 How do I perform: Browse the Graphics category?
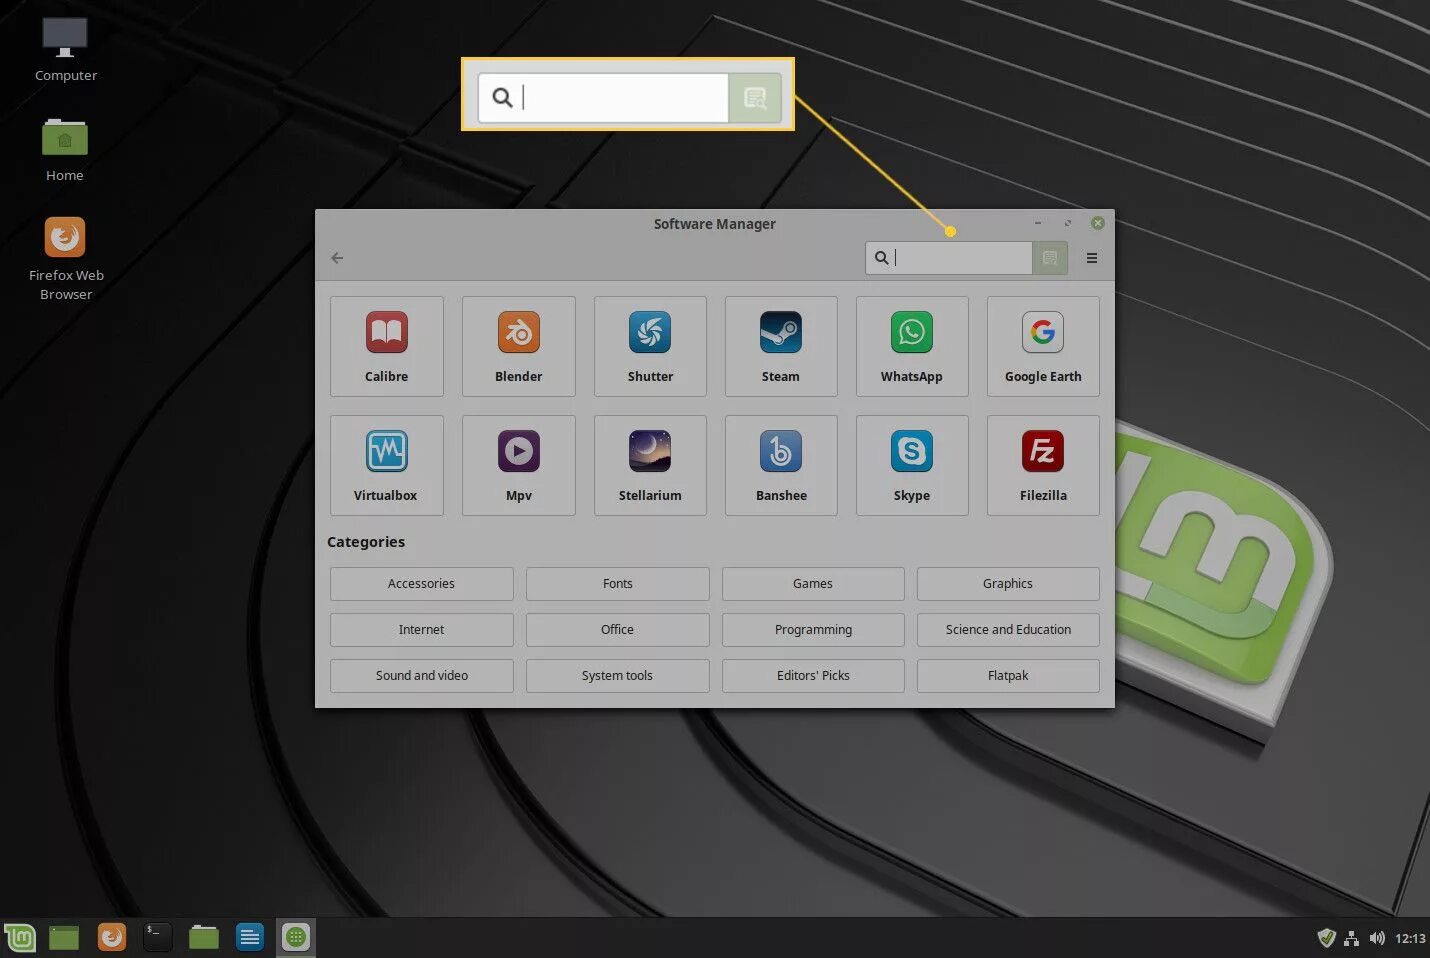1008,584
